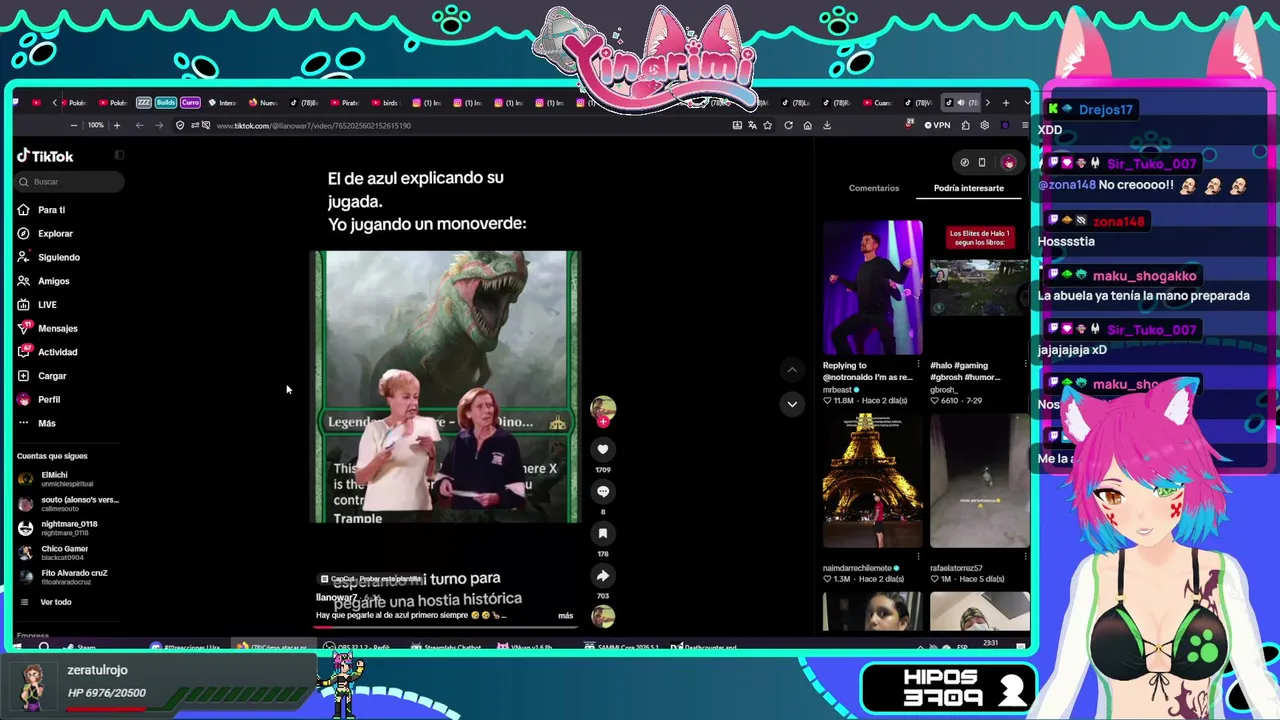Click Cargar upload option
Viewport: 1280px width, 720px height.
42,376
